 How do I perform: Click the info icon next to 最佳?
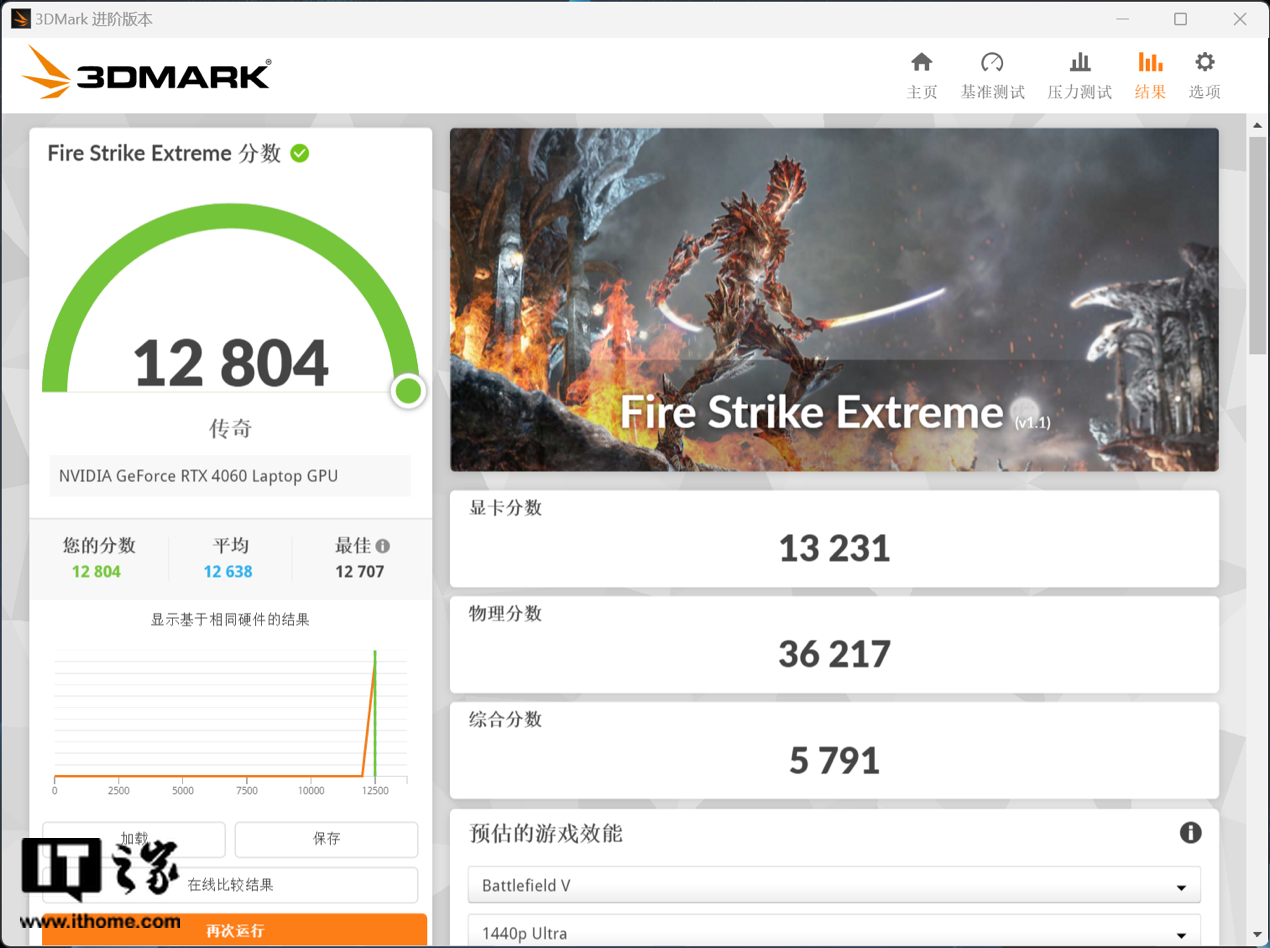[x=383, y=546]
